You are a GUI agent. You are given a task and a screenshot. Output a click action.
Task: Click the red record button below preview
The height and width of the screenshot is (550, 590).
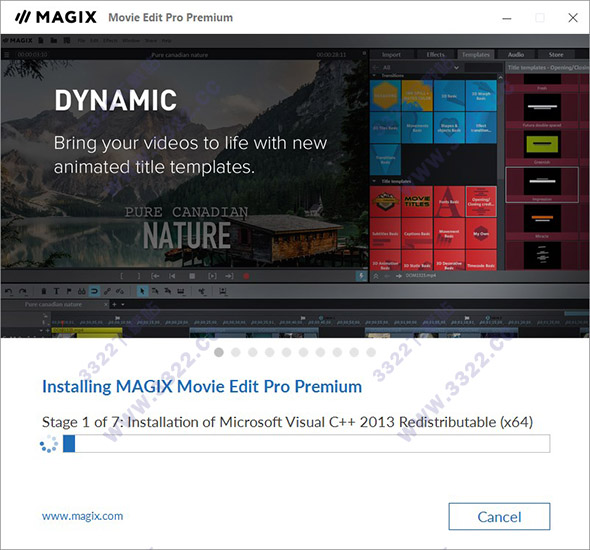click(x=246, y=276)
